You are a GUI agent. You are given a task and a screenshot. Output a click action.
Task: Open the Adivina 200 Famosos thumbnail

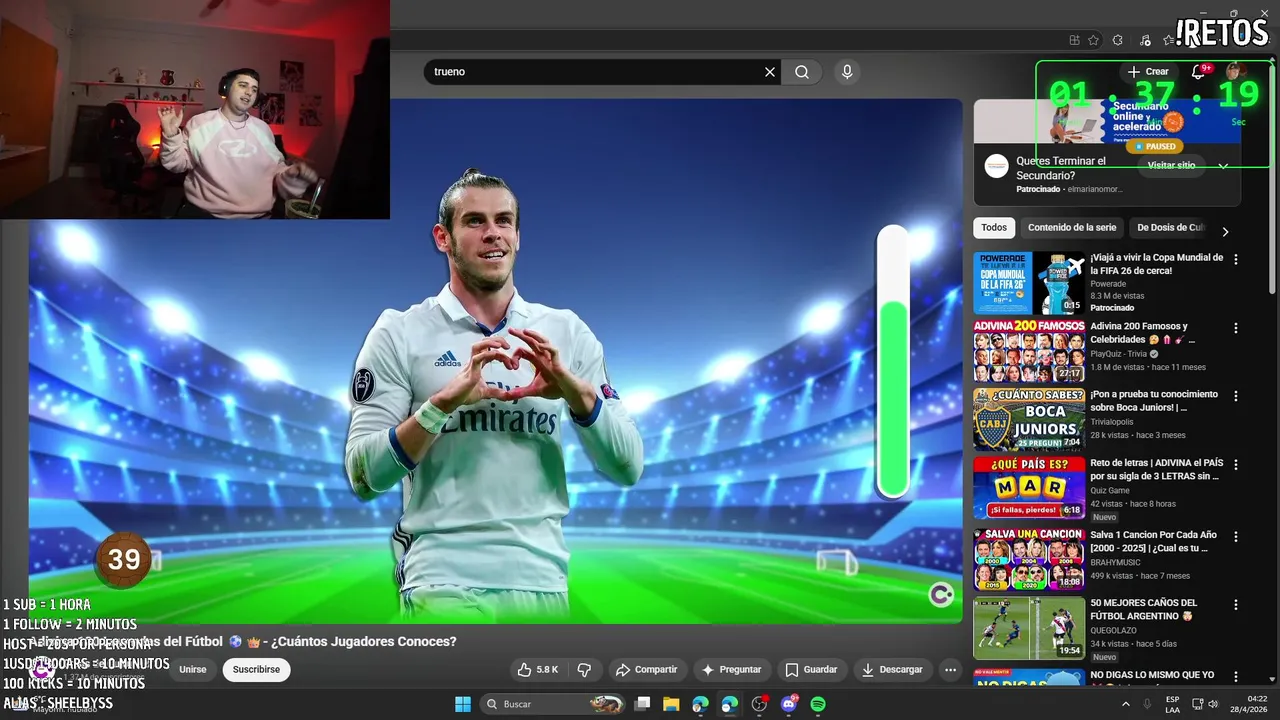1029,351
